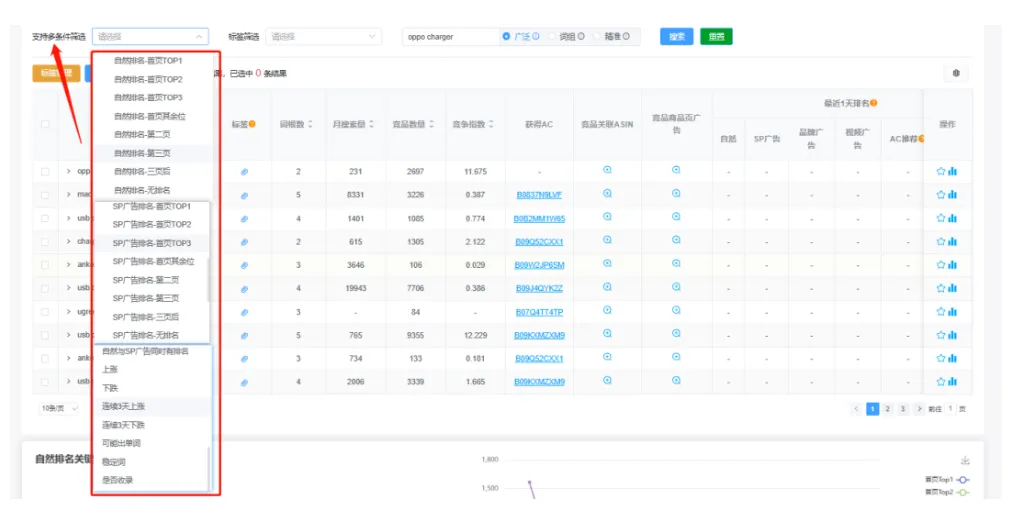Click tag icon in the B0837N9LVF row
1012x525 pixels.
click(x=245, y=195)
